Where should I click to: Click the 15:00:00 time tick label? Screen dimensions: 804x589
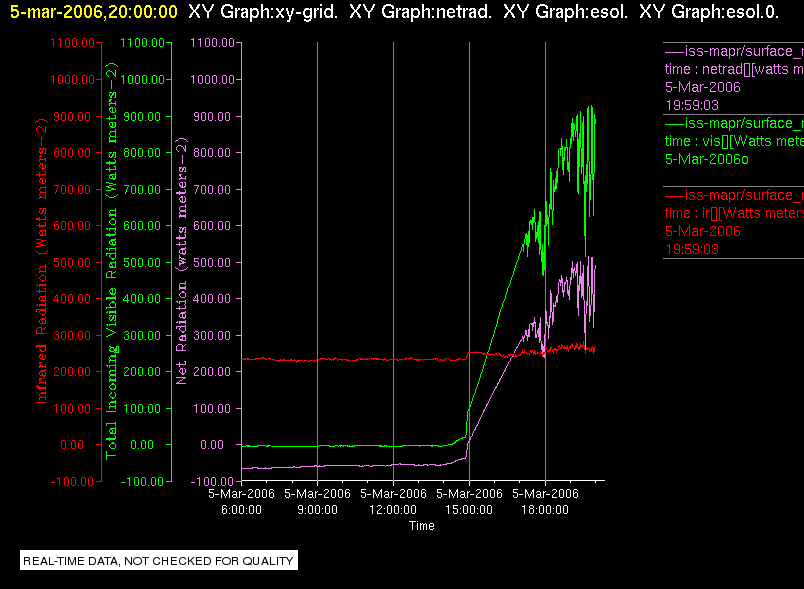(469, 510)
